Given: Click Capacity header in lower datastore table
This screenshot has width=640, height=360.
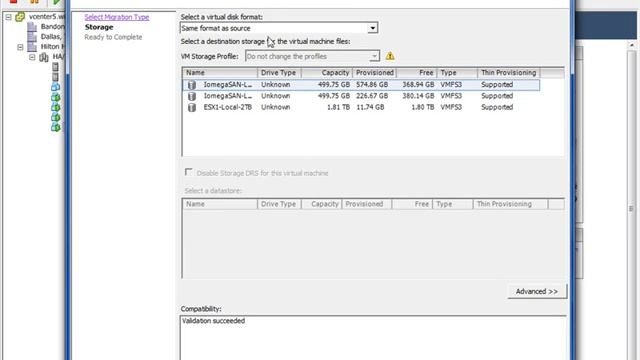Looking at the screenshot, I should point(321,204).
